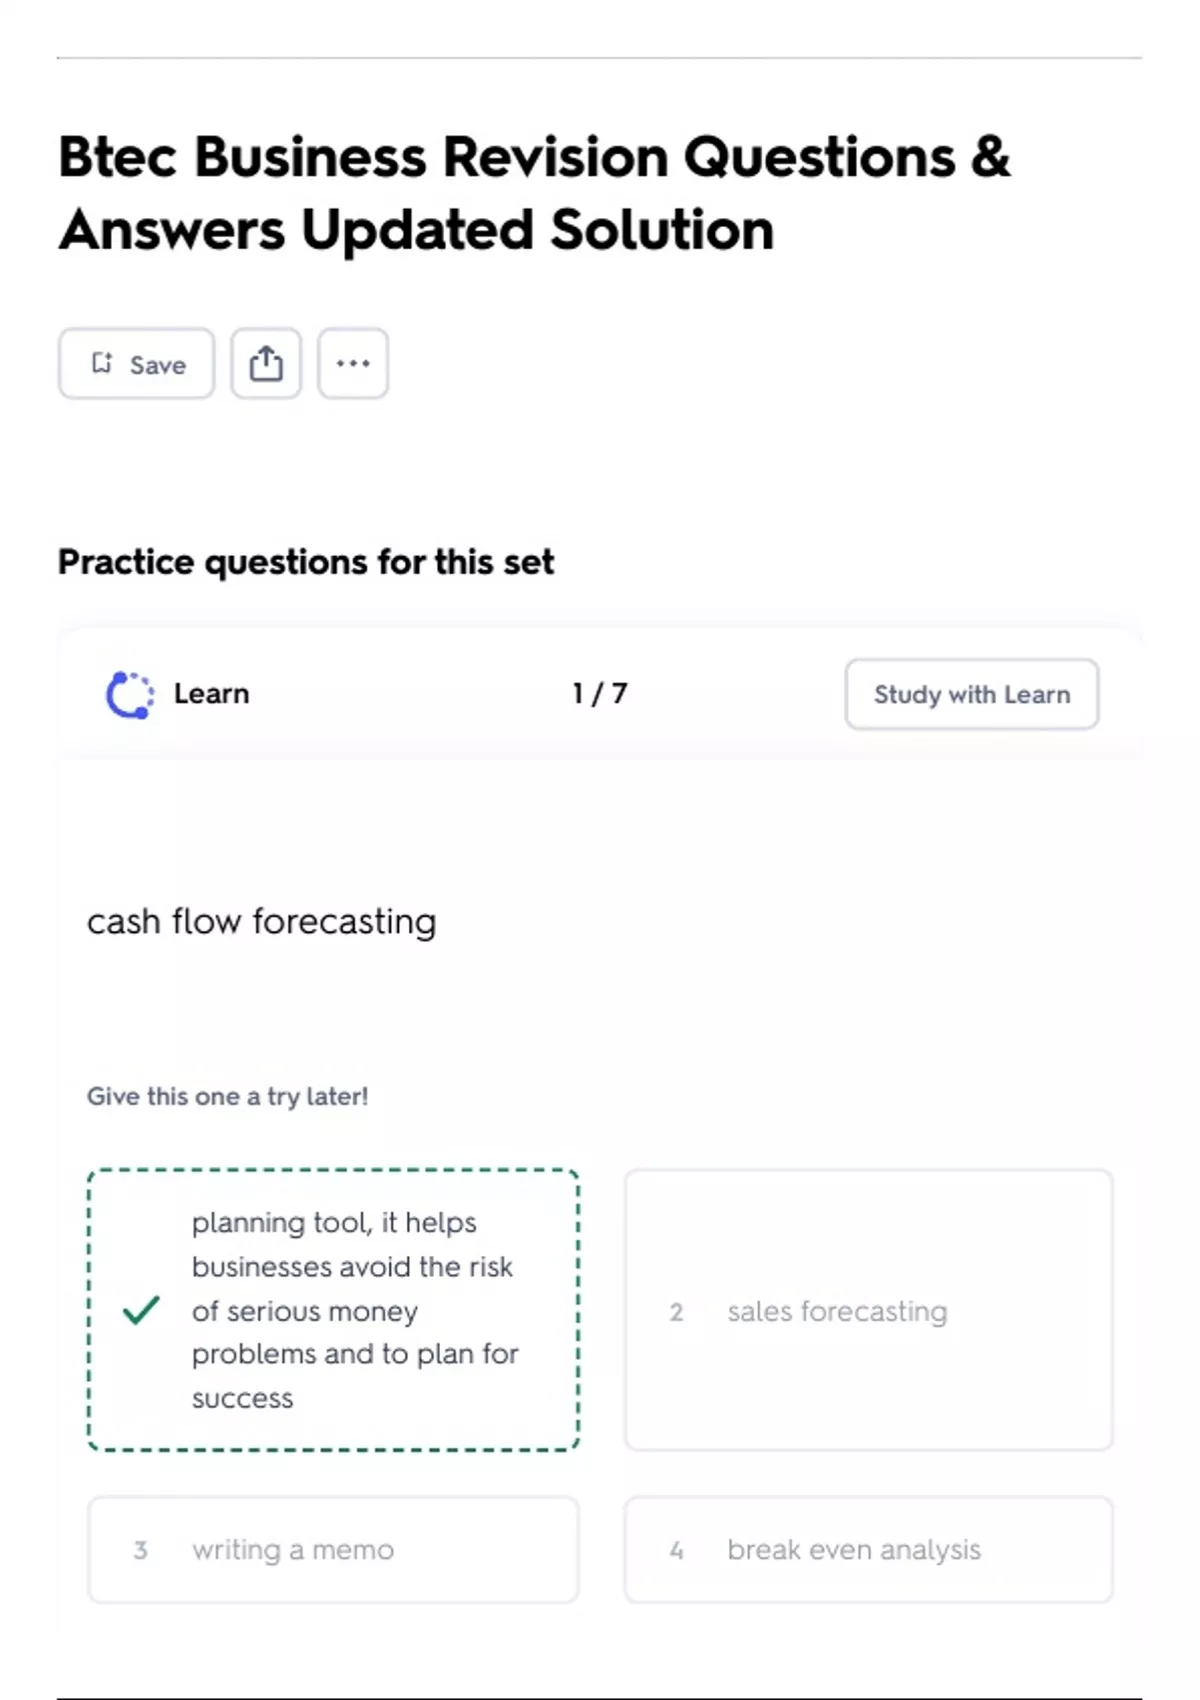Click the number 3 answer badge
This screenshot has width=1200, height=1700.
(141, 1550)
